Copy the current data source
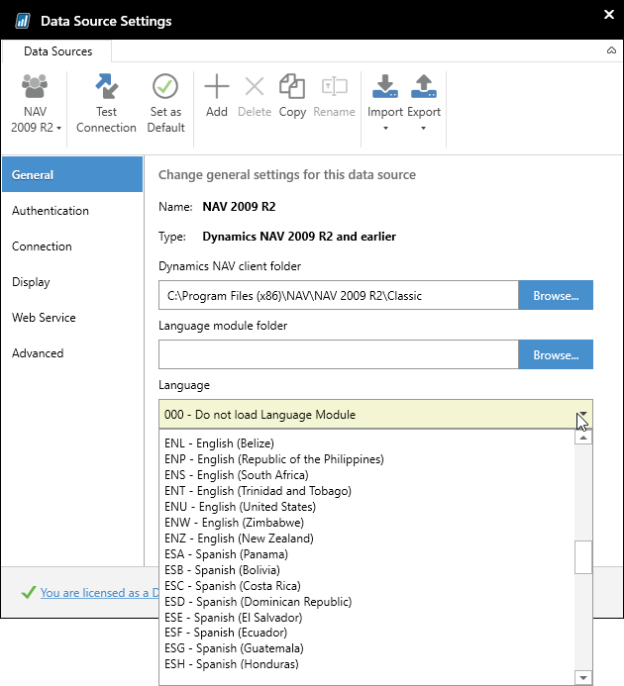The width and height of the screenshot is (624, 686). tap(292, 96)
